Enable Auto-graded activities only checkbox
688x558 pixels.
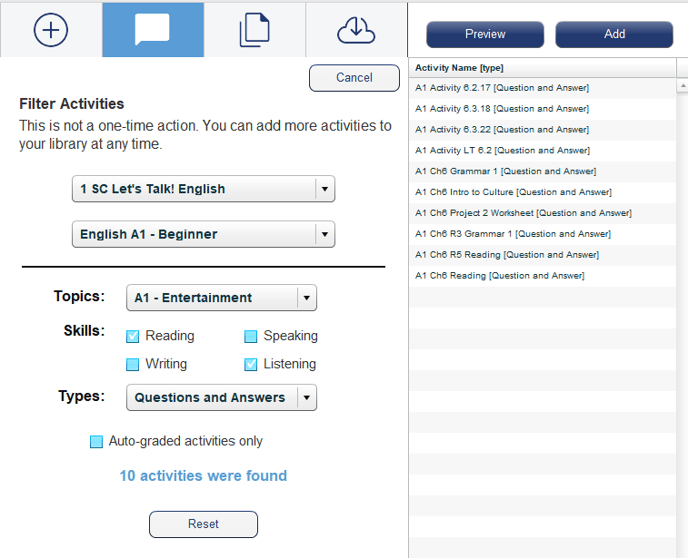(96, 441)
